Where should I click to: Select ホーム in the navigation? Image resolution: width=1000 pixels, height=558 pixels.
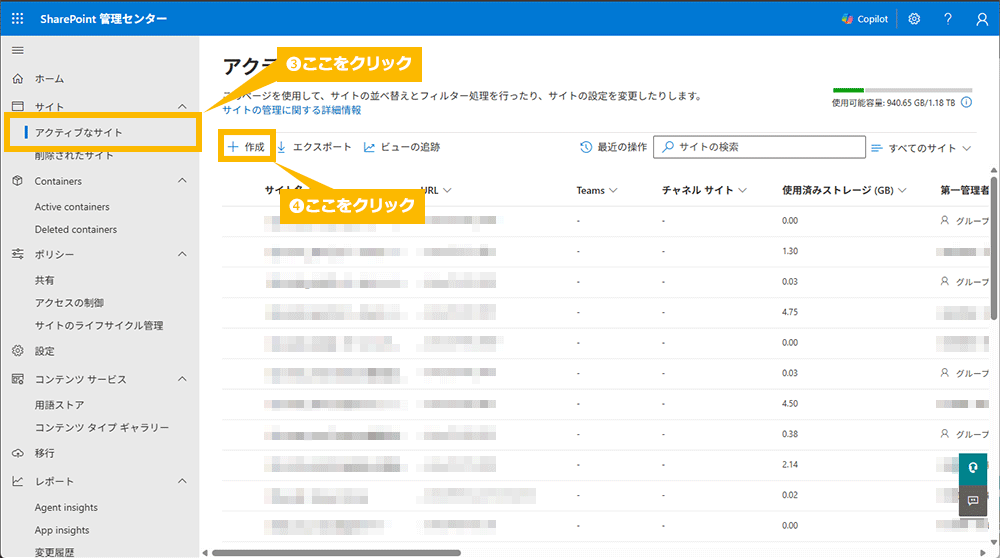pyautogui.click(x=49, y=79)
